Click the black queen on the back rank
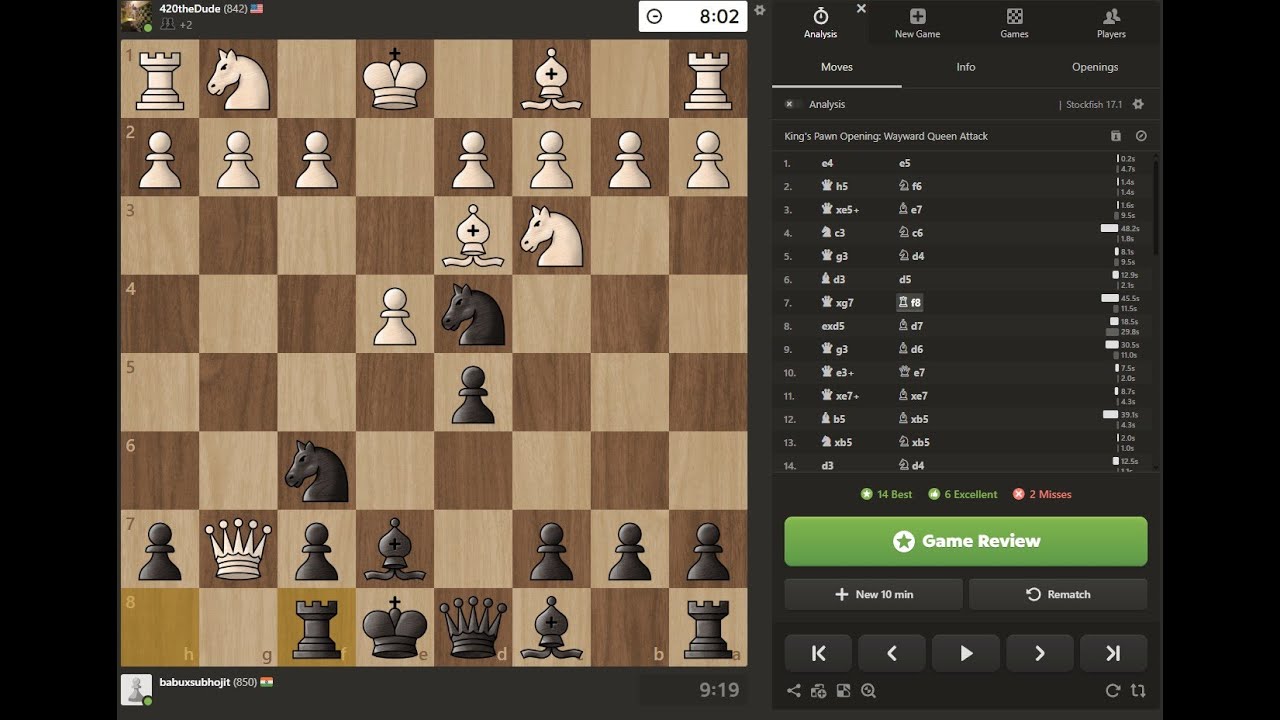 point(473,627)
